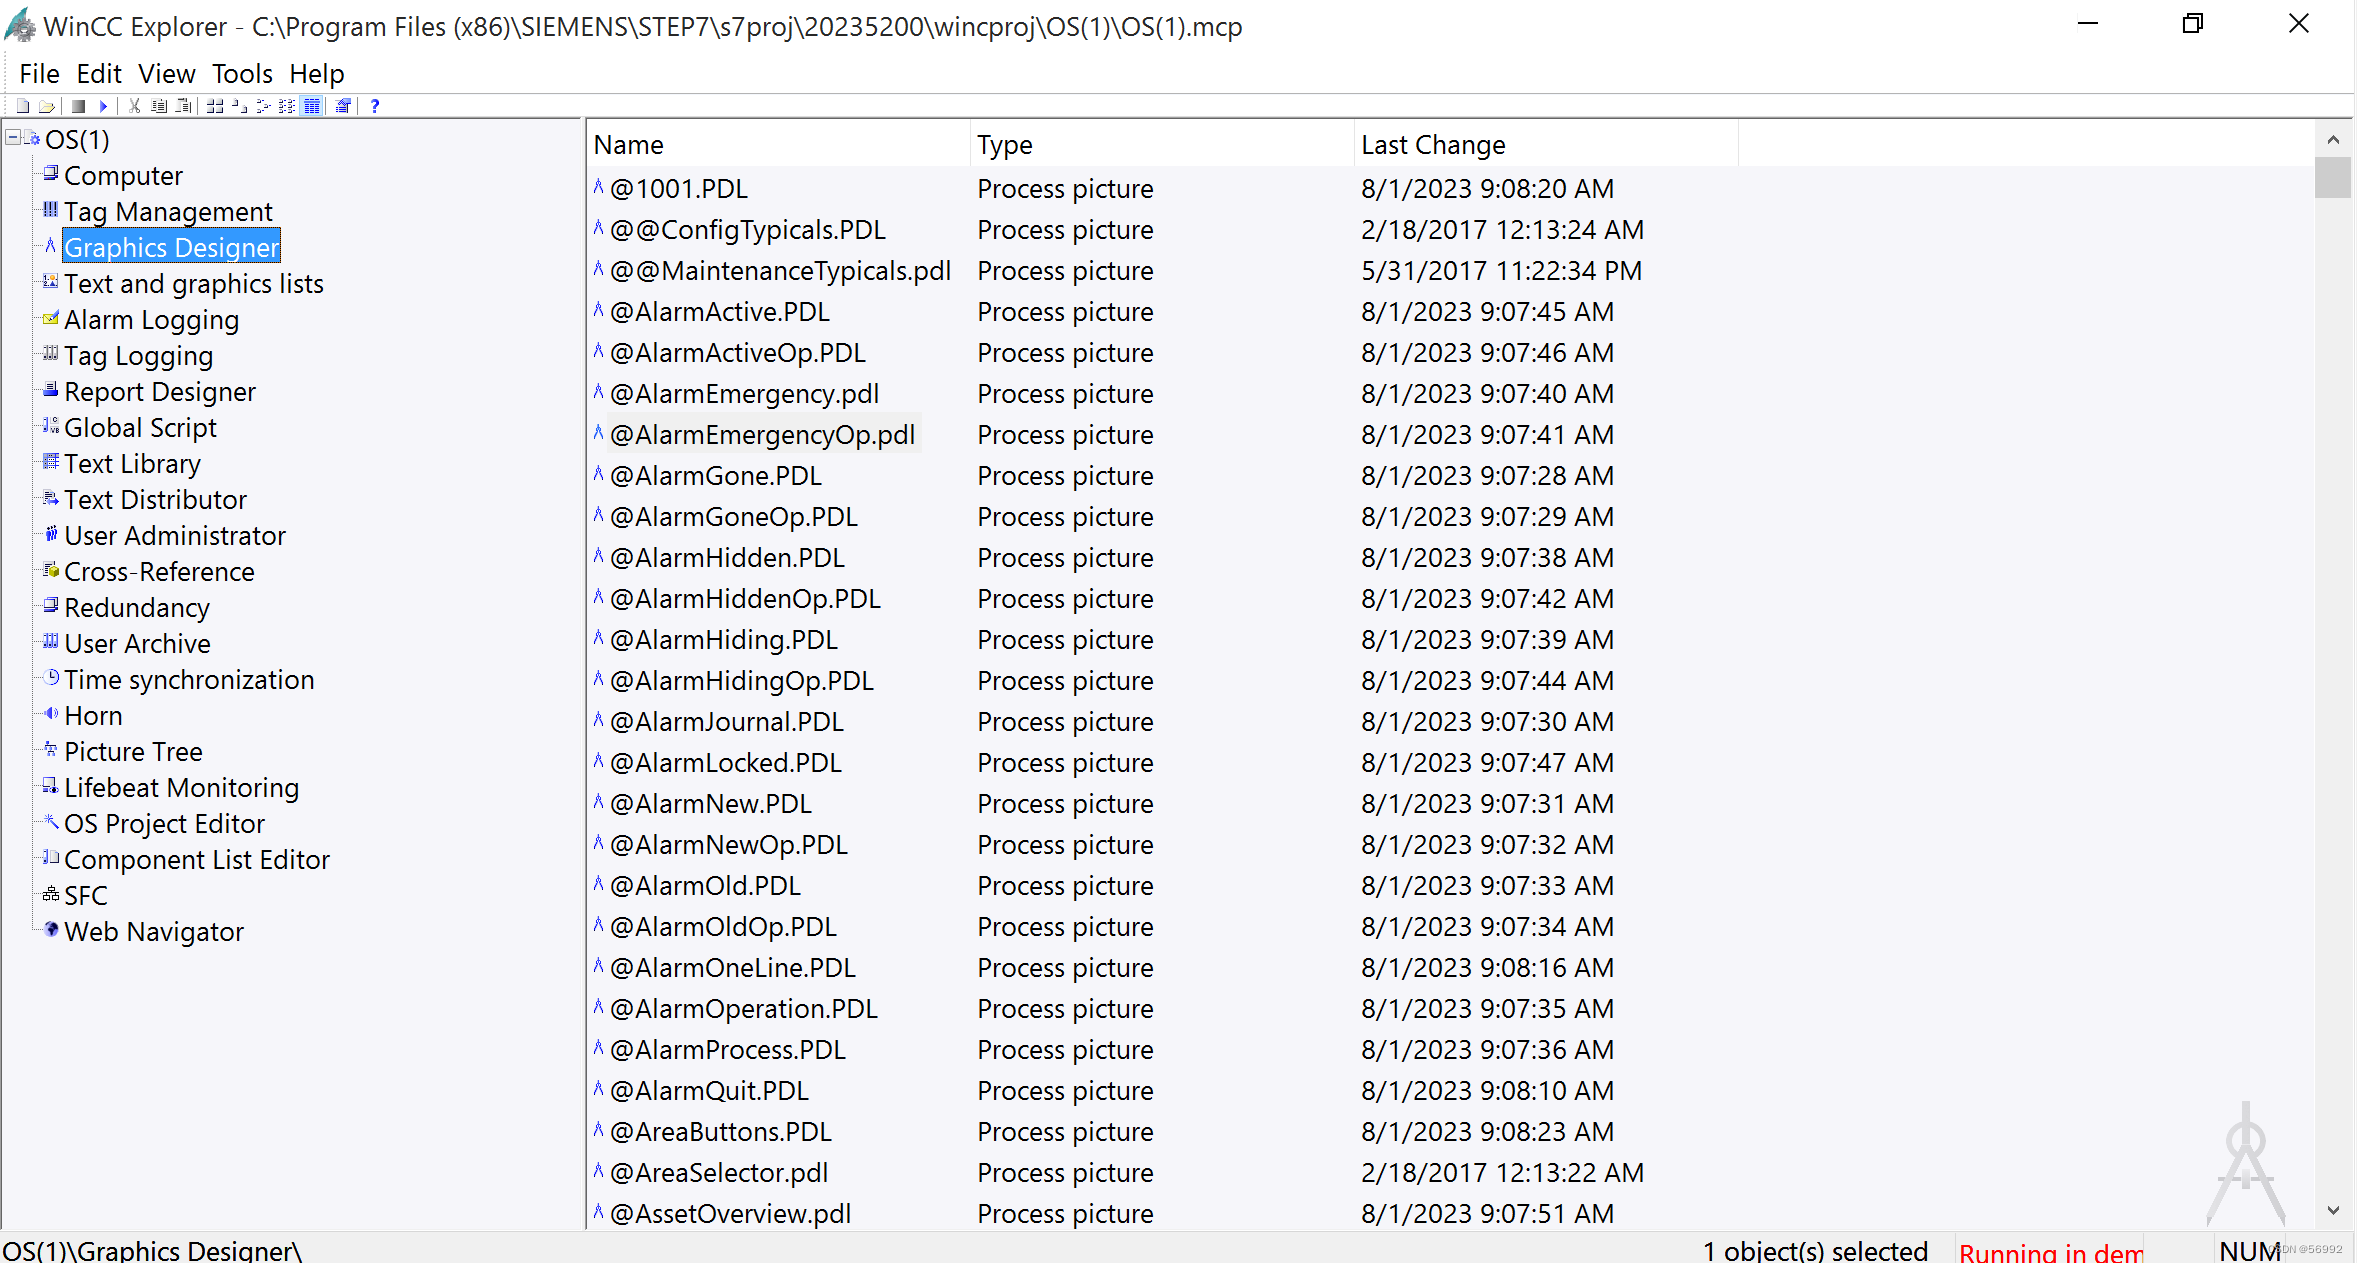This screenshot has width=2357, height=1263.
Task: Click the blue Help question mark icon
Action: pos(375,106)
